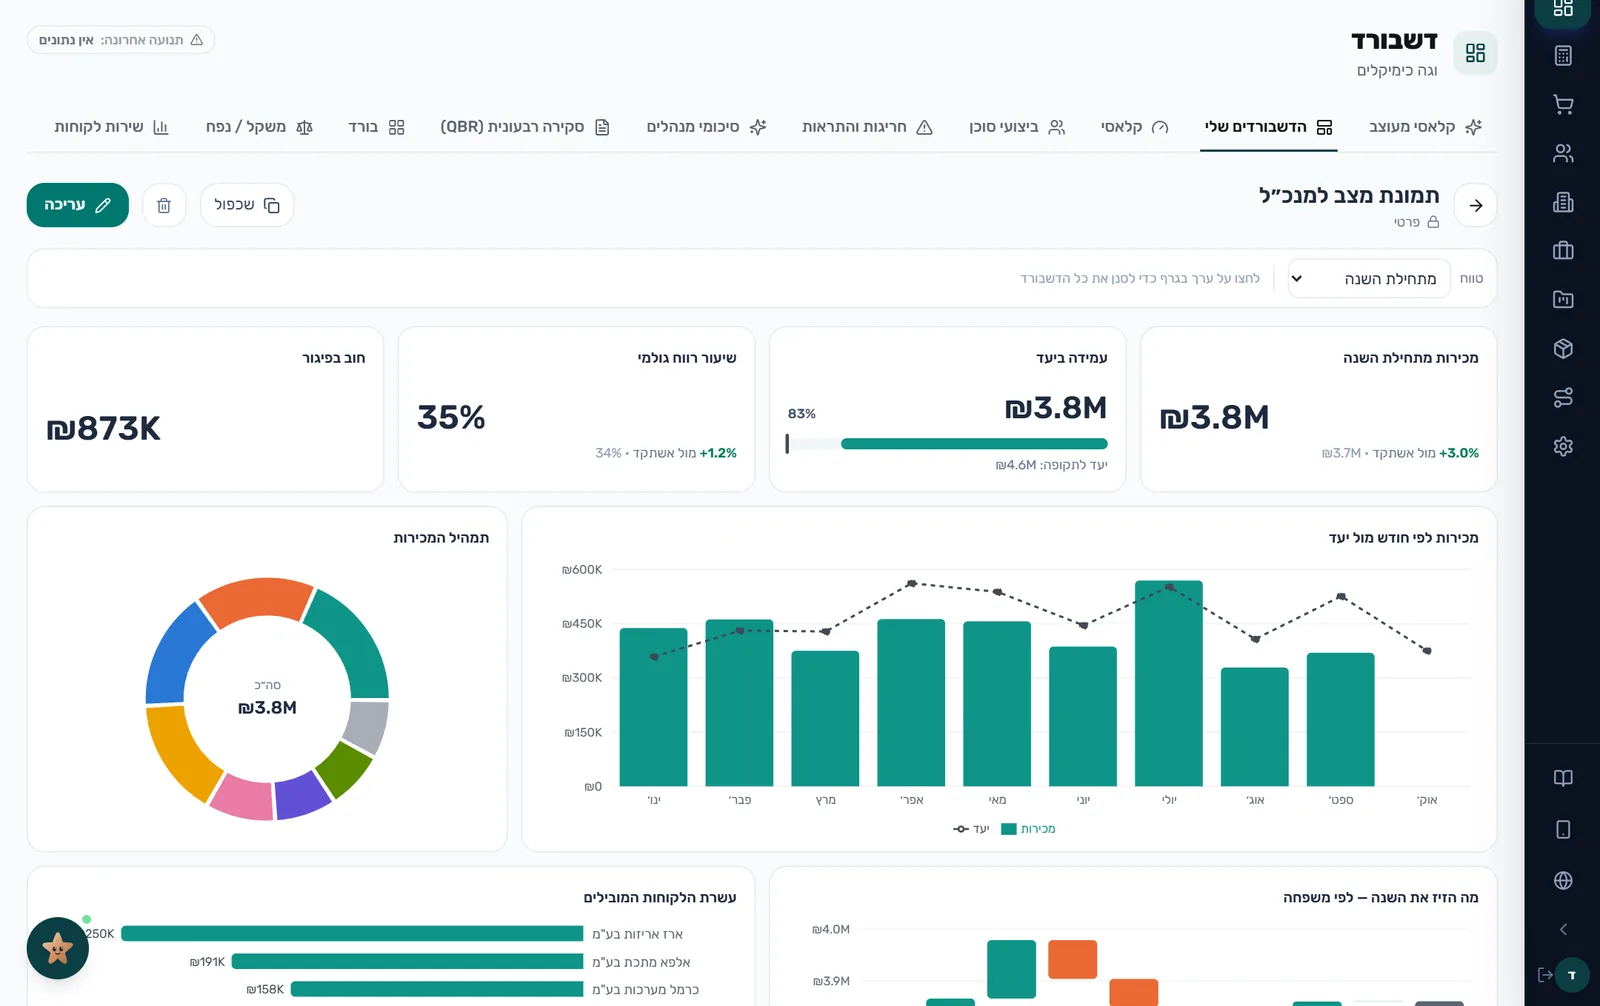Open the calculator icon in sidebar

point(1563,56)
